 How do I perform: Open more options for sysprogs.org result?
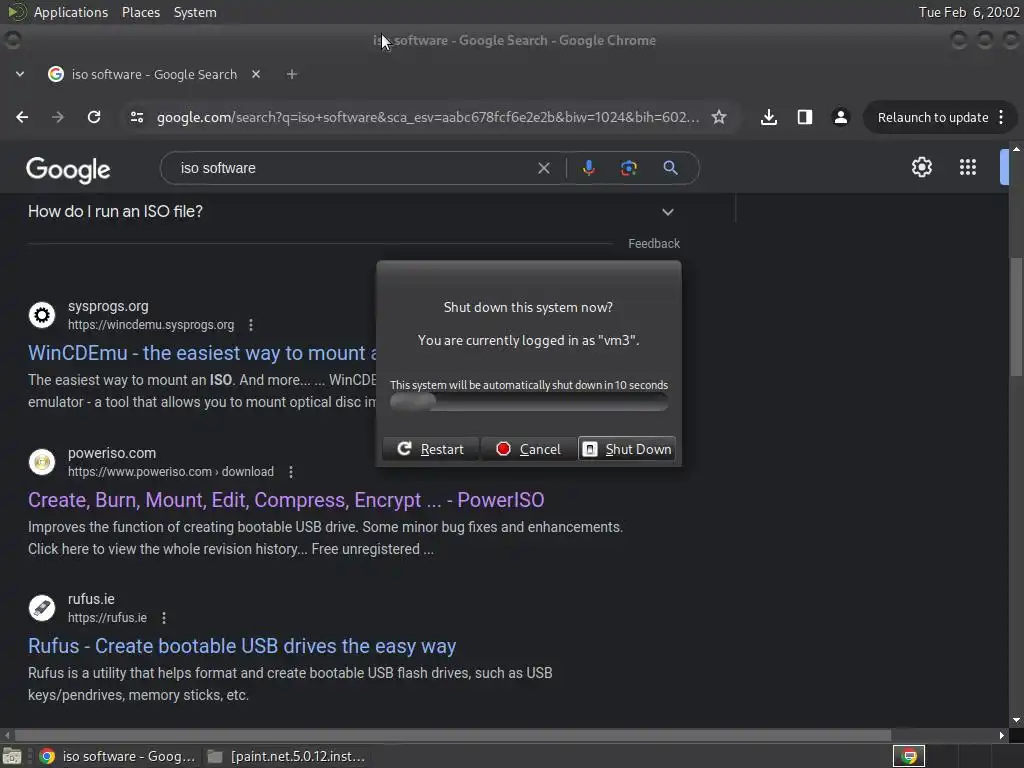tap(251, 325)
